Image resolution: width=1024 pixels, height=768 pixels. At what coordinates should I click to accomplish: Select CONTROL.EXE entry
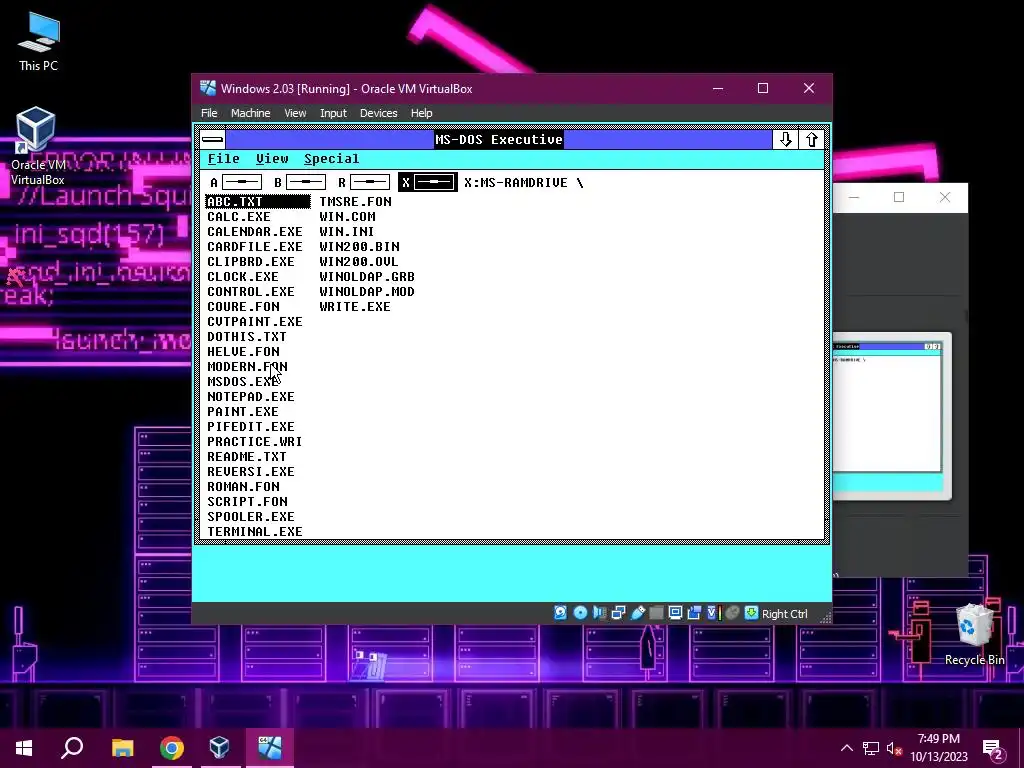(251, 292)
